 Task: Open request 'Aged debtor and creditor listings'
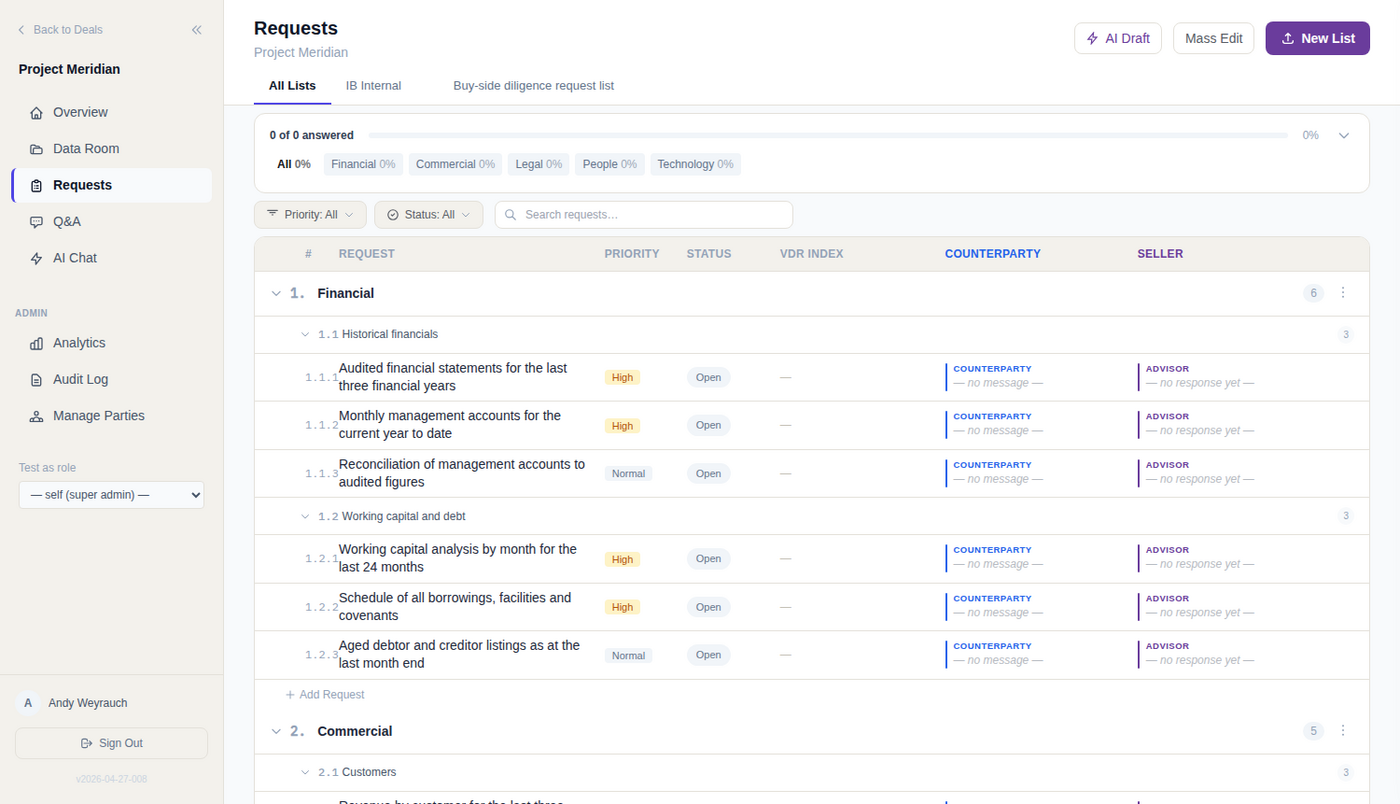[x=459, y=655]
